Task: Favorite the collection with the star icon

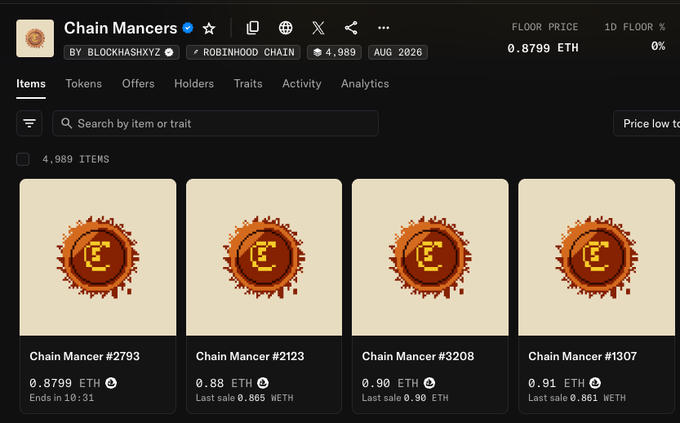Action: (209, 29)
